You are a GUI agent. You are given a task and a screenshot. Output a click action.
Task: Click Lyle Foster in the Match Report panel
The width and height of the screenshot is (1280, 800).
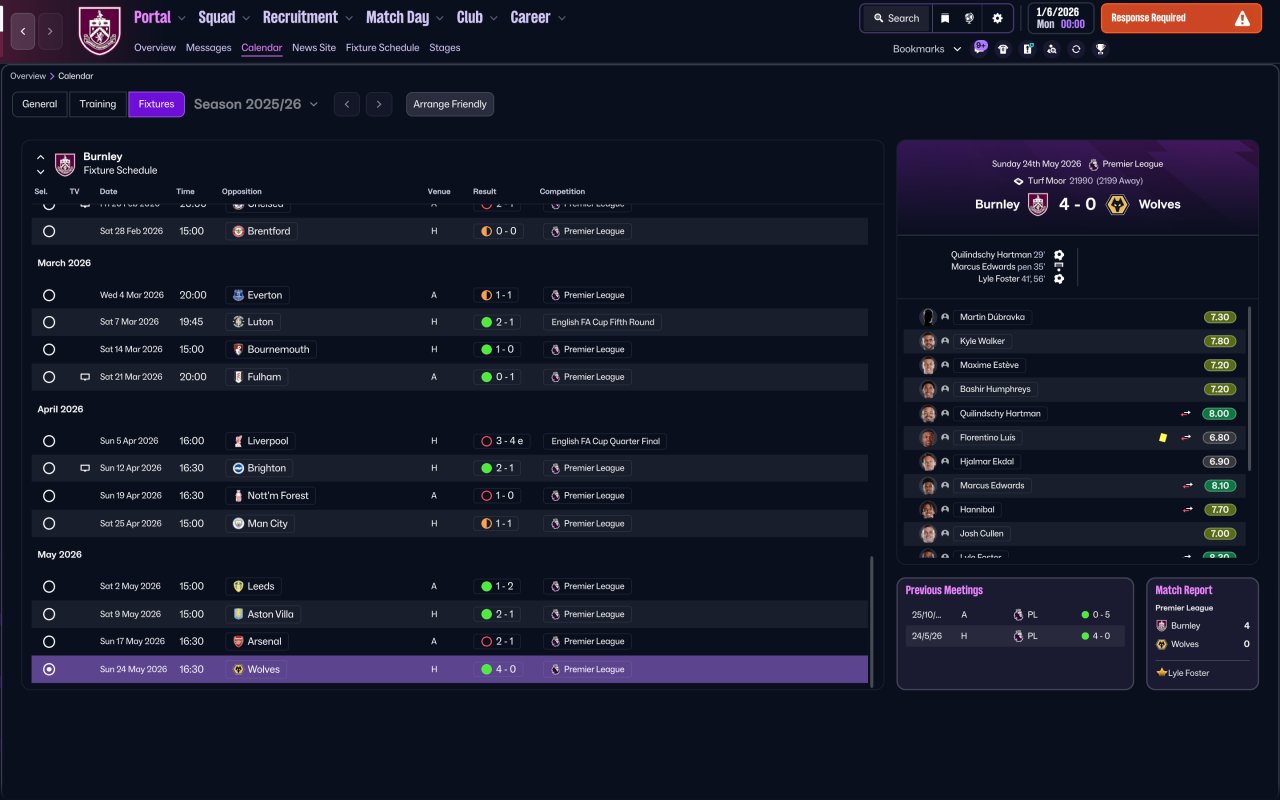point(1188,673)
